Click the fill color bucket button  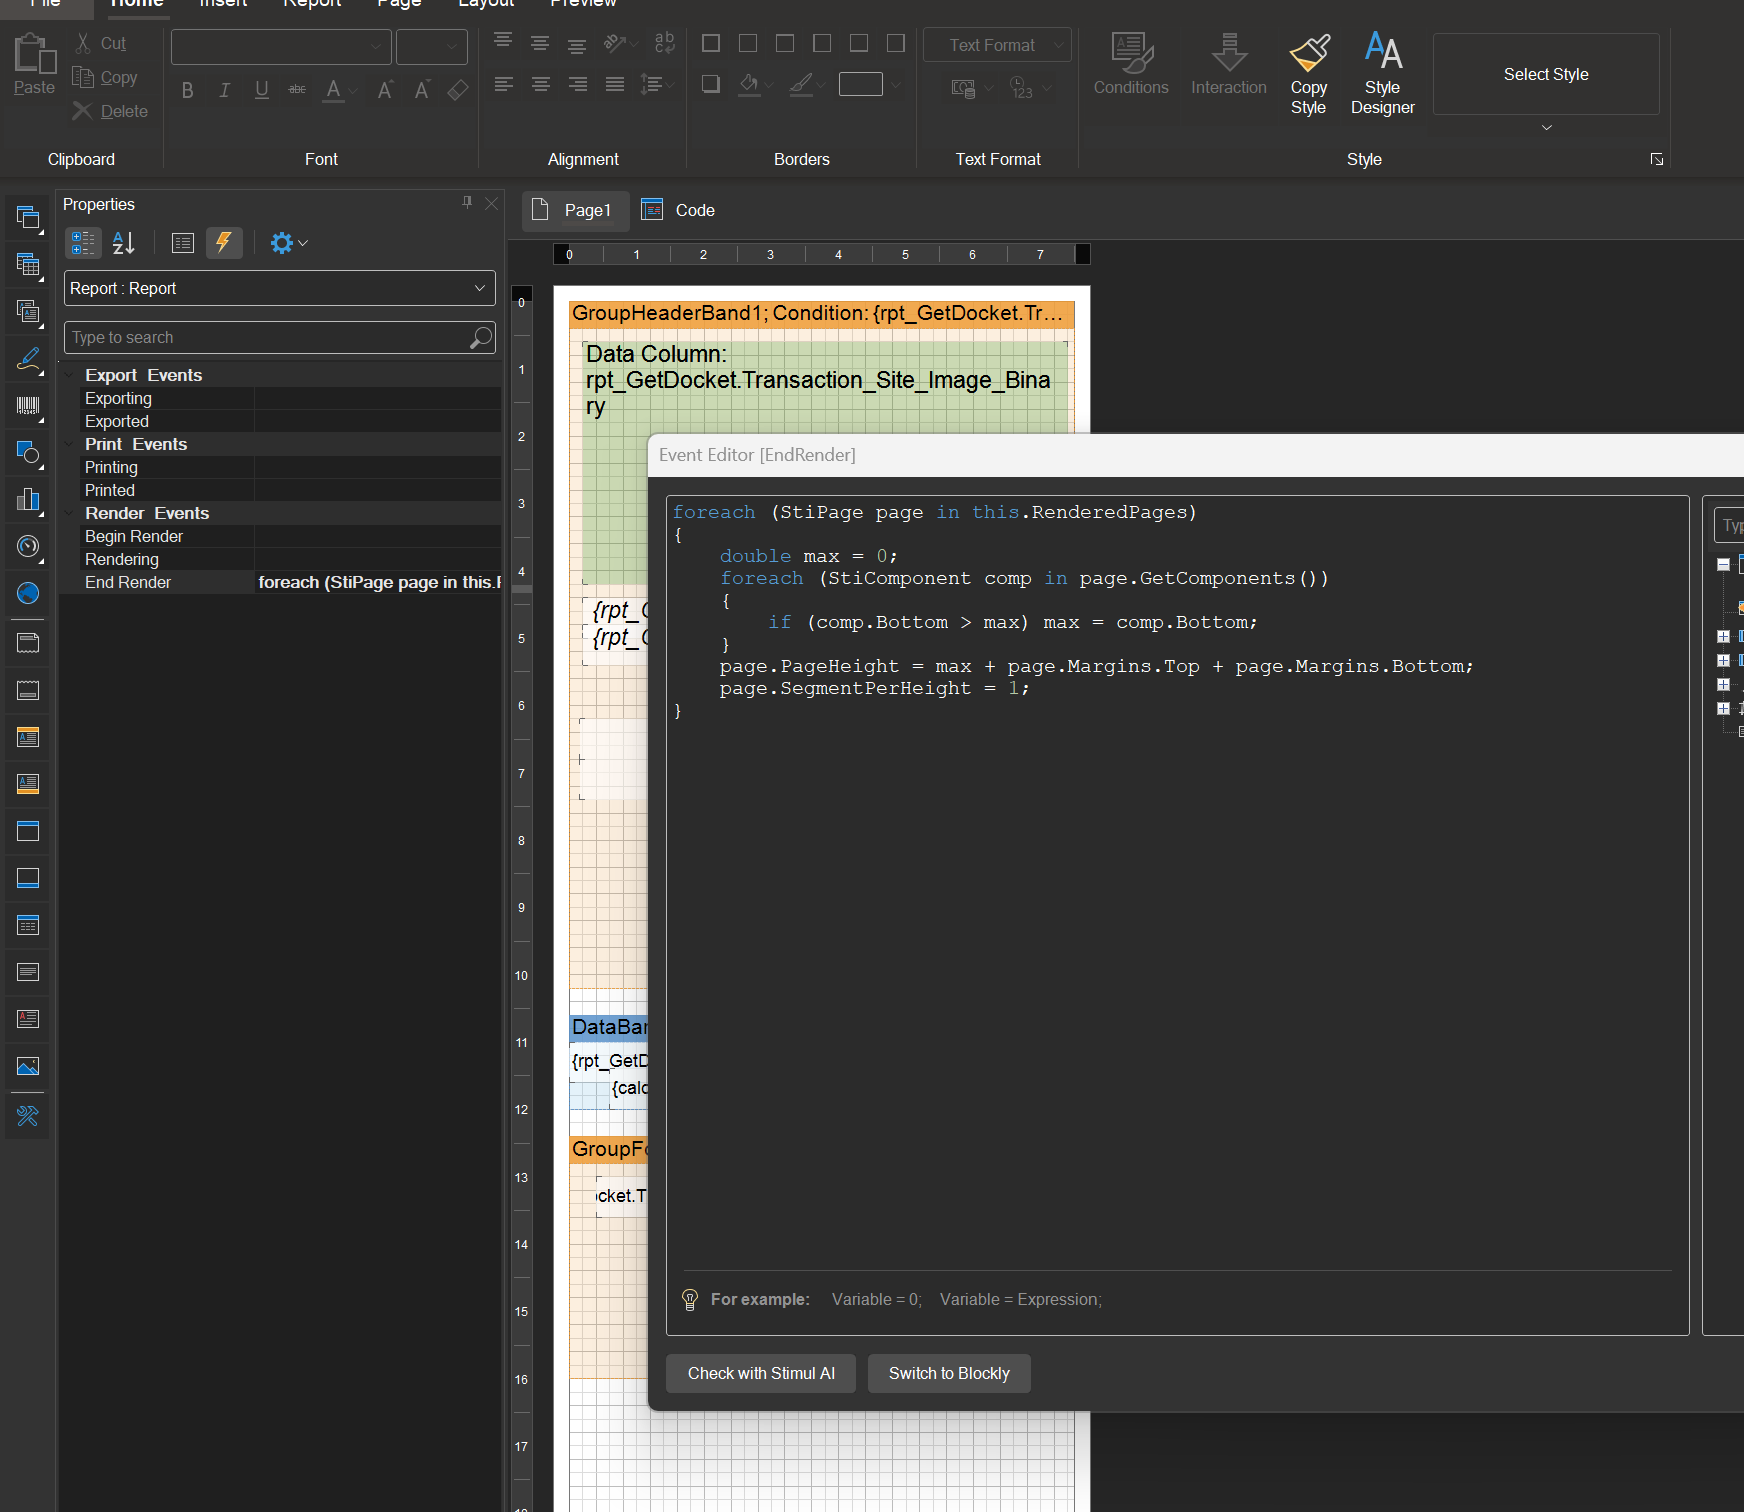tap(749, 84)
